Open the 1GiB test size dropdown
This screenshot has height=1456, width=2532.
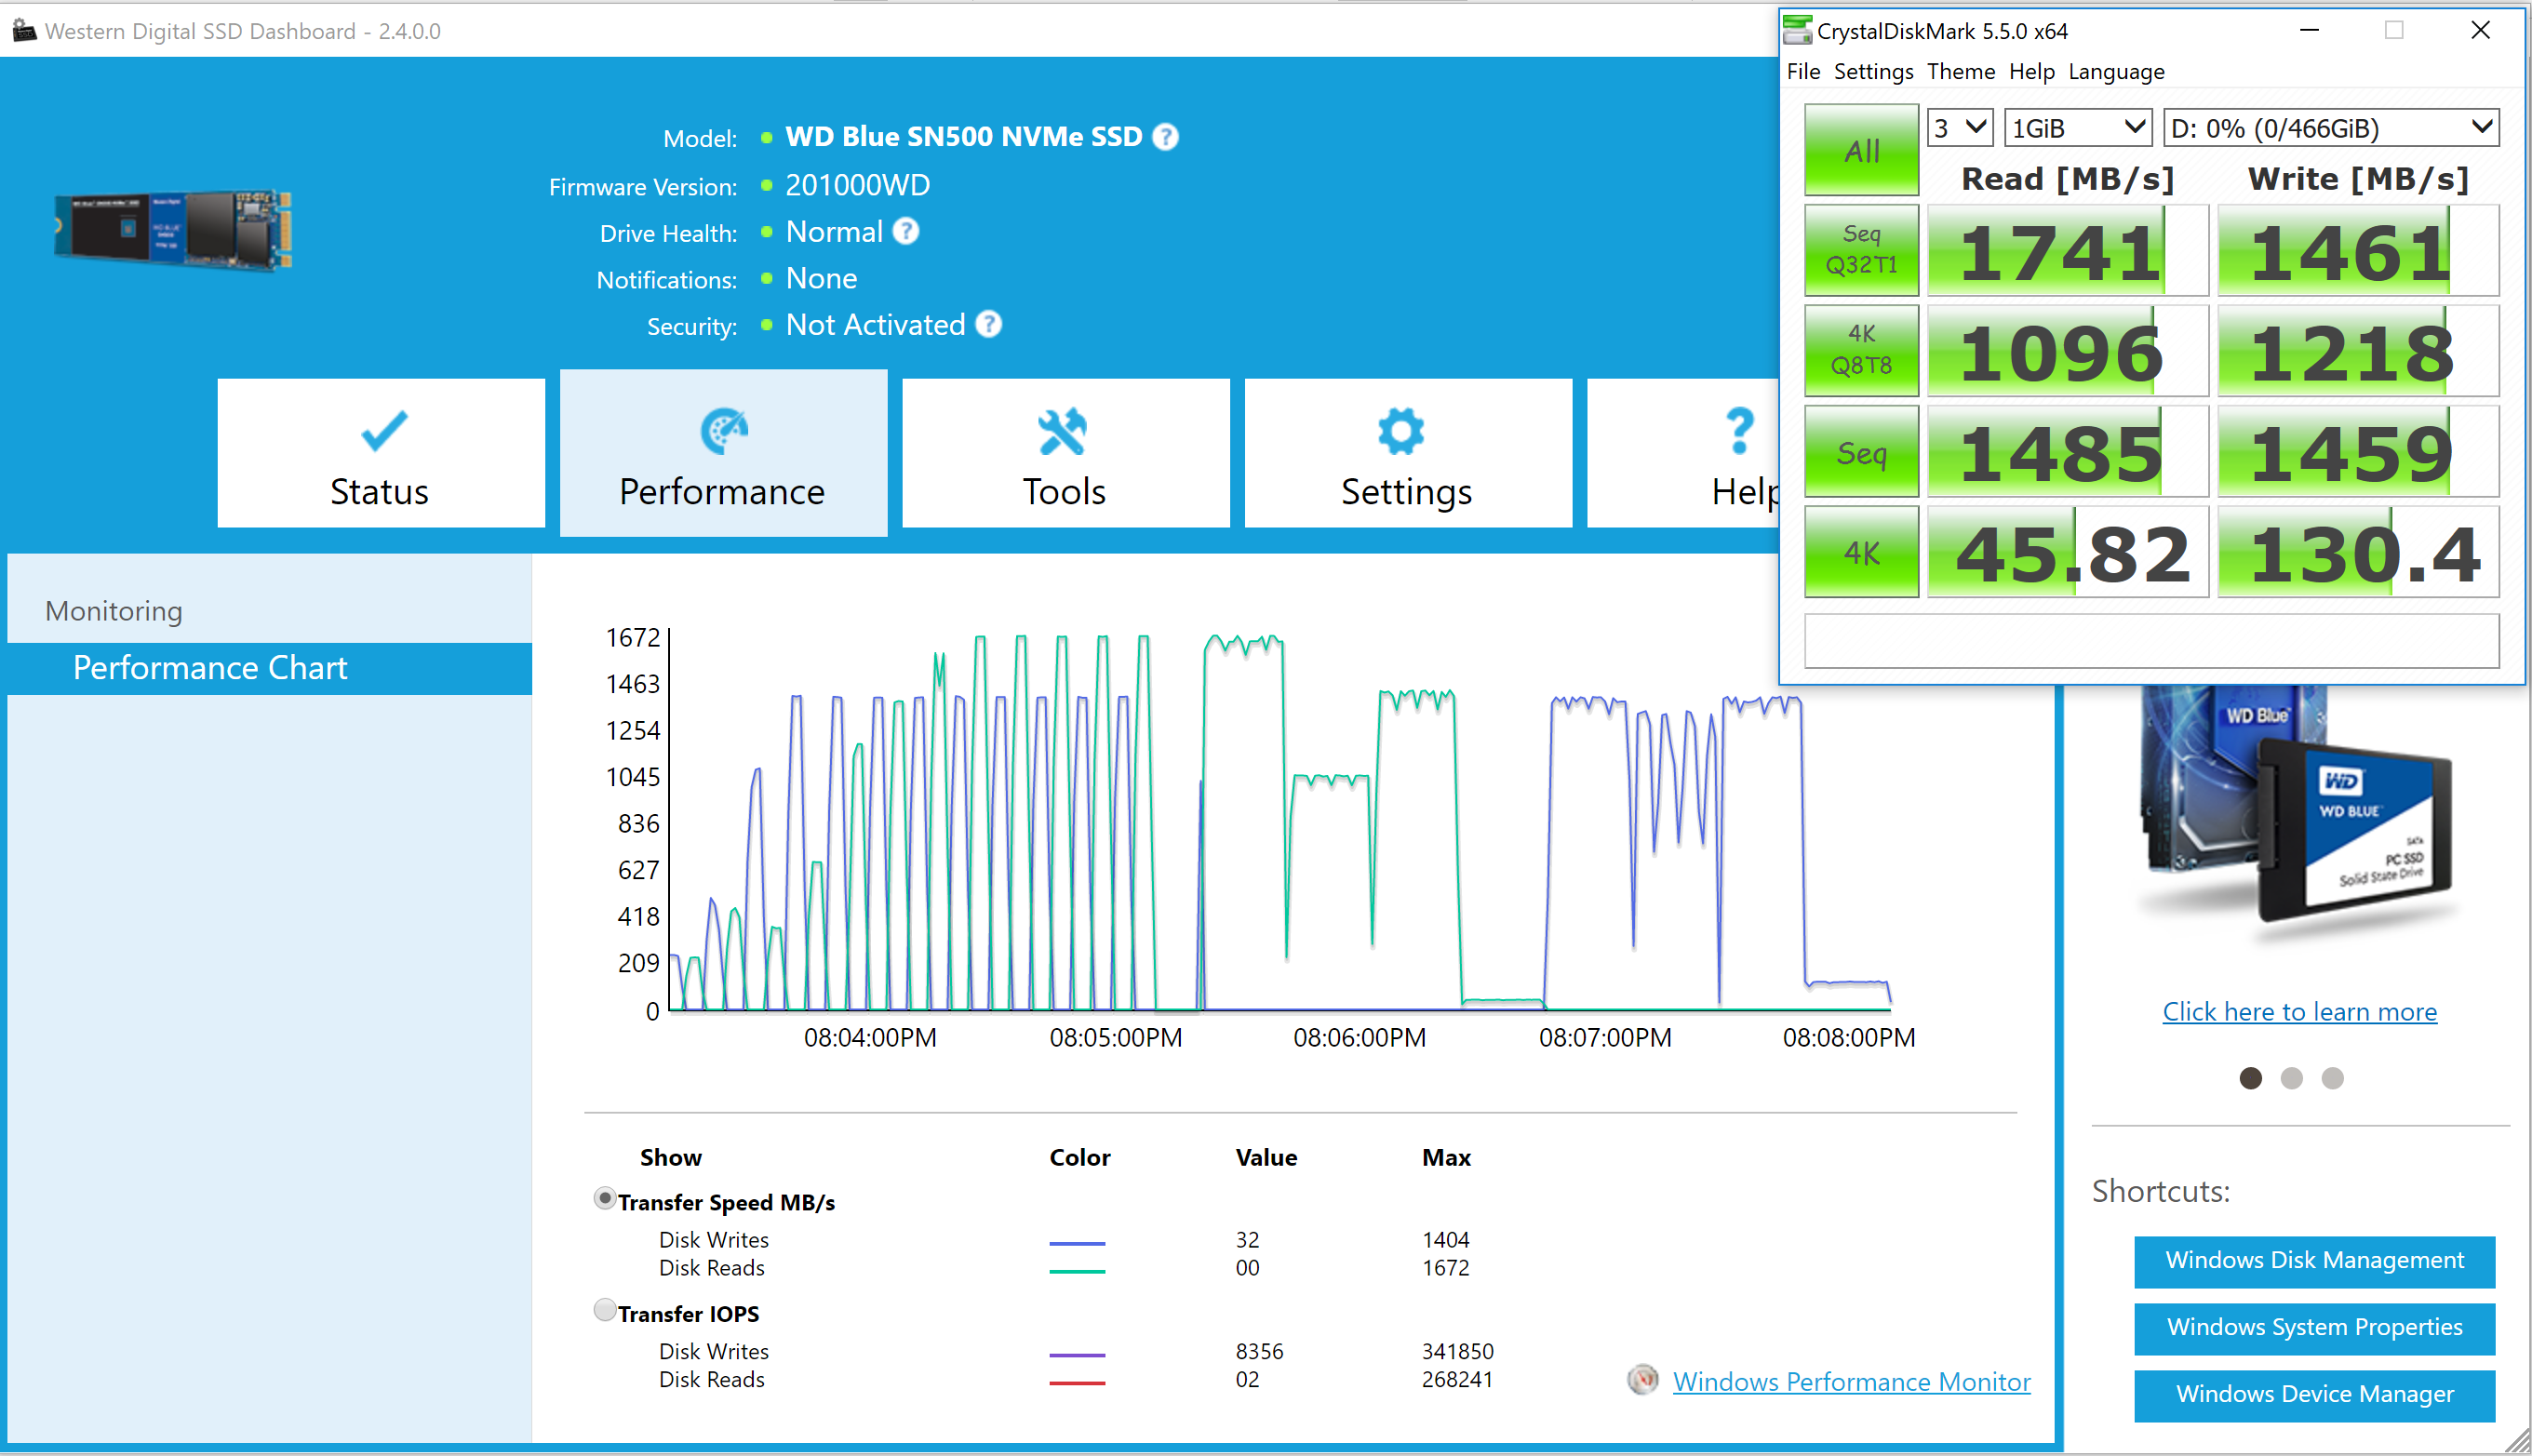pyautogui.click(x=2078, y=128)
